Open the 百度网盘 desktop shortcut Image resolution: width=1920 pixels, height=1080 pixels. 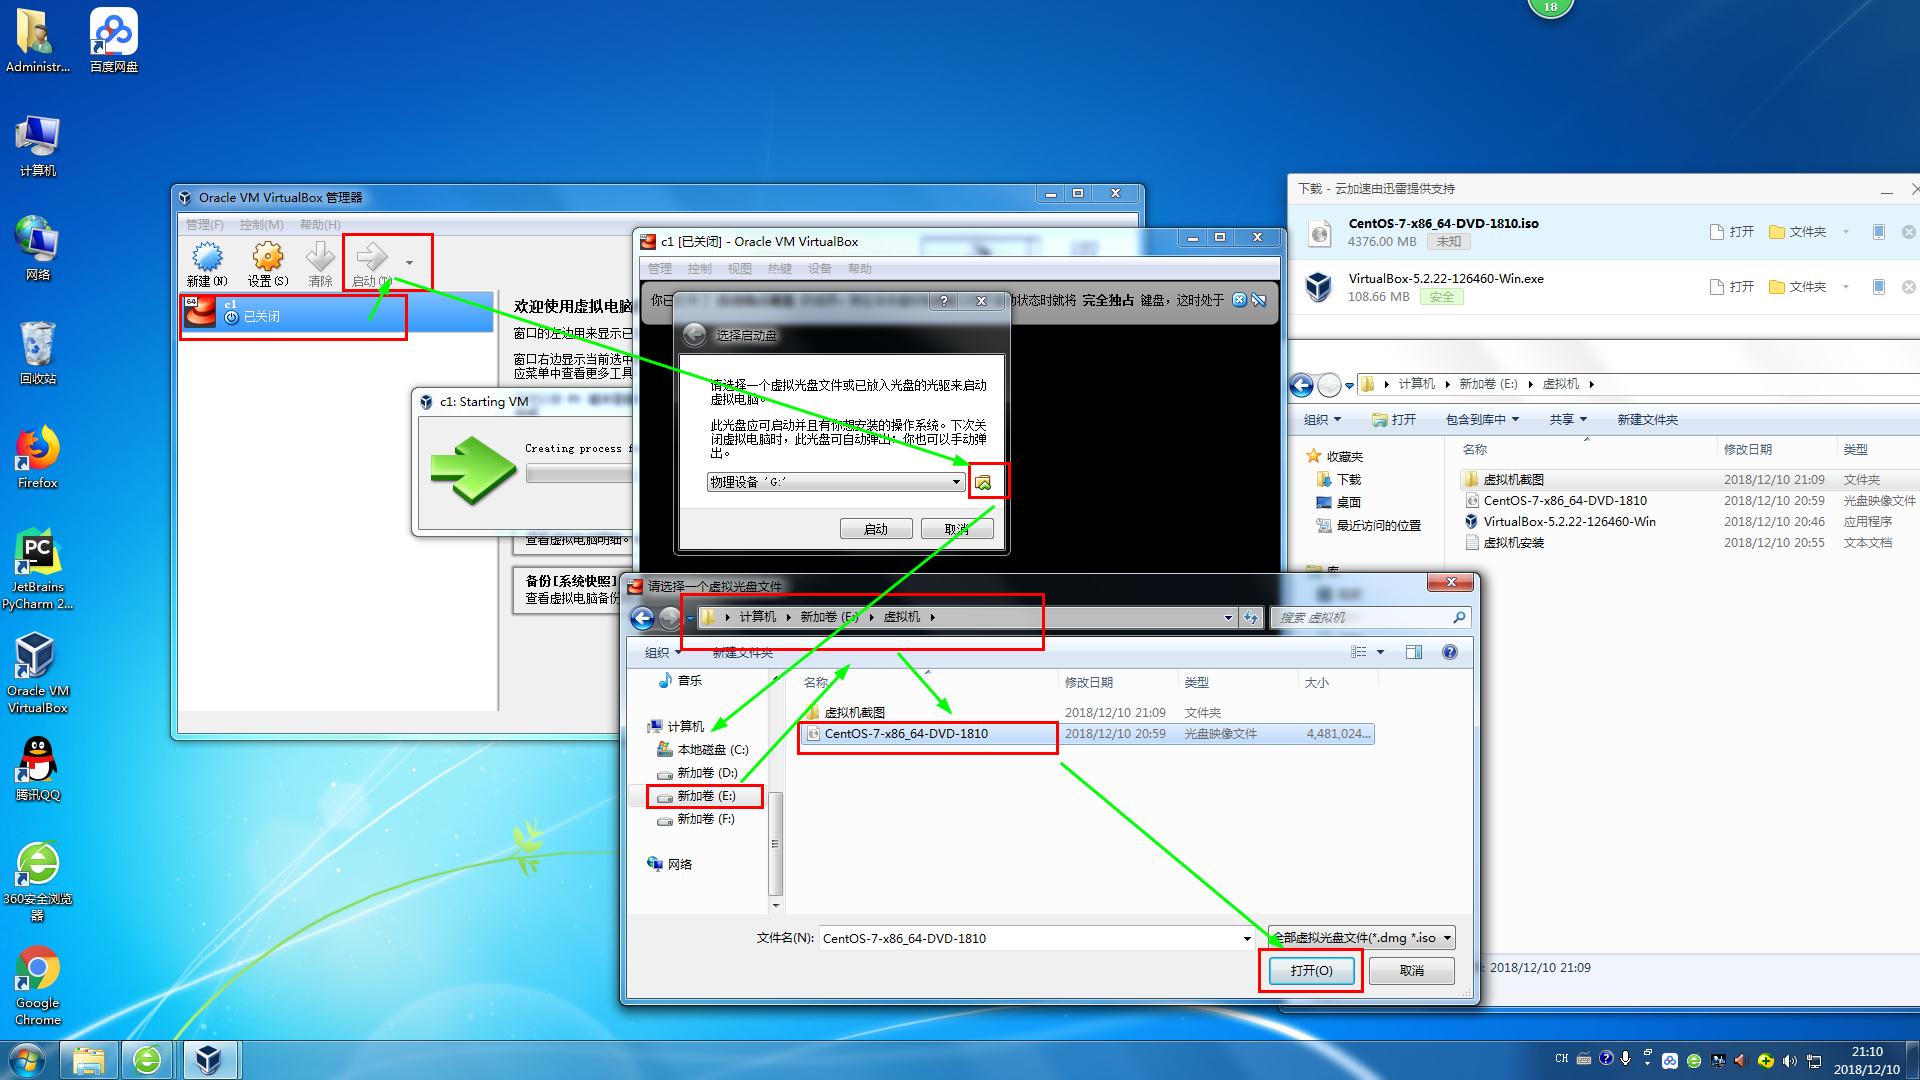114,41
